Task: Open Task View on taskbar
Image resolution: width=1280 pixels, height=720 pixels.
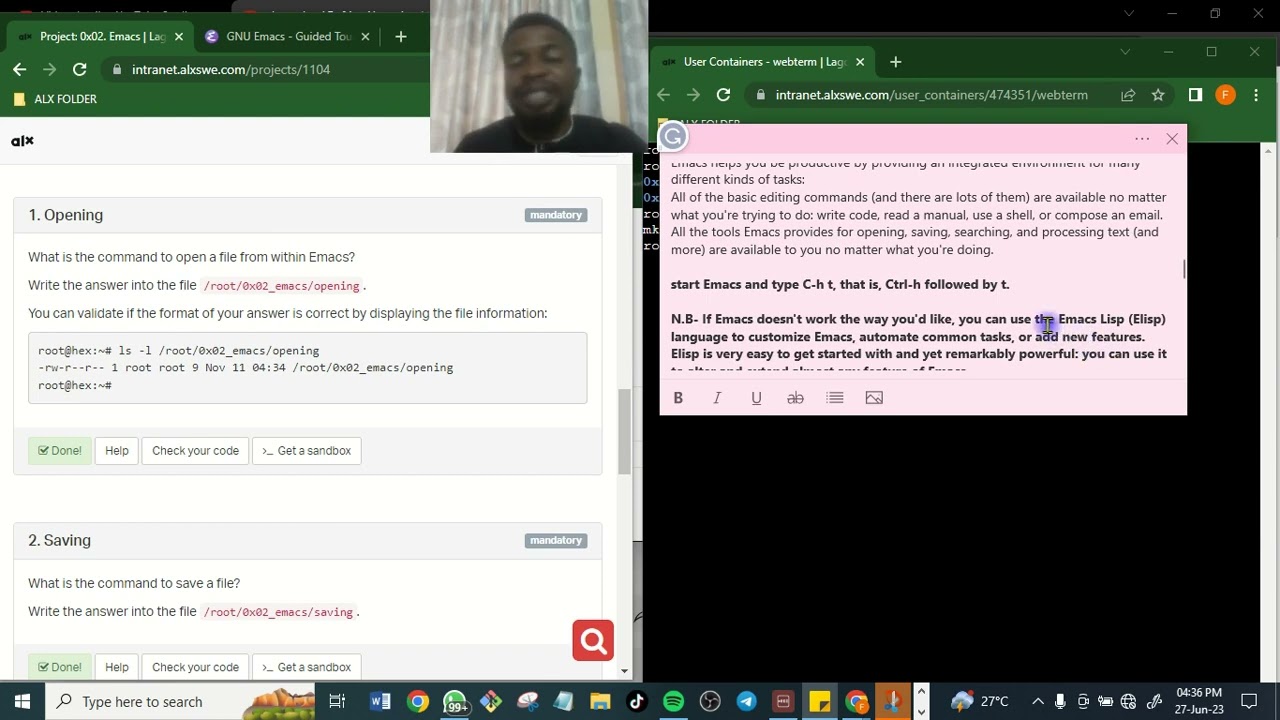Action: [x=337, y=702]
